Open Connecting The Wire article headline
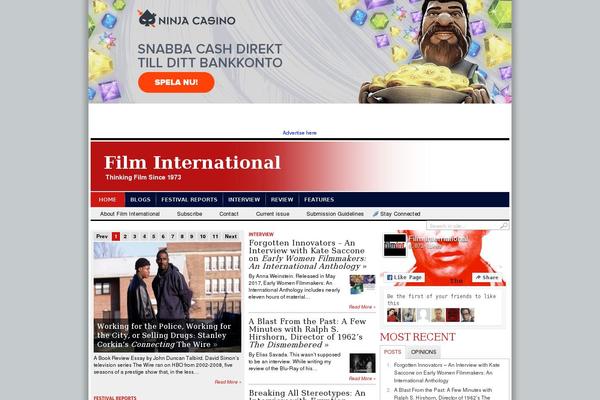Screen dimensions: 600x400 (x=165, y=335)
